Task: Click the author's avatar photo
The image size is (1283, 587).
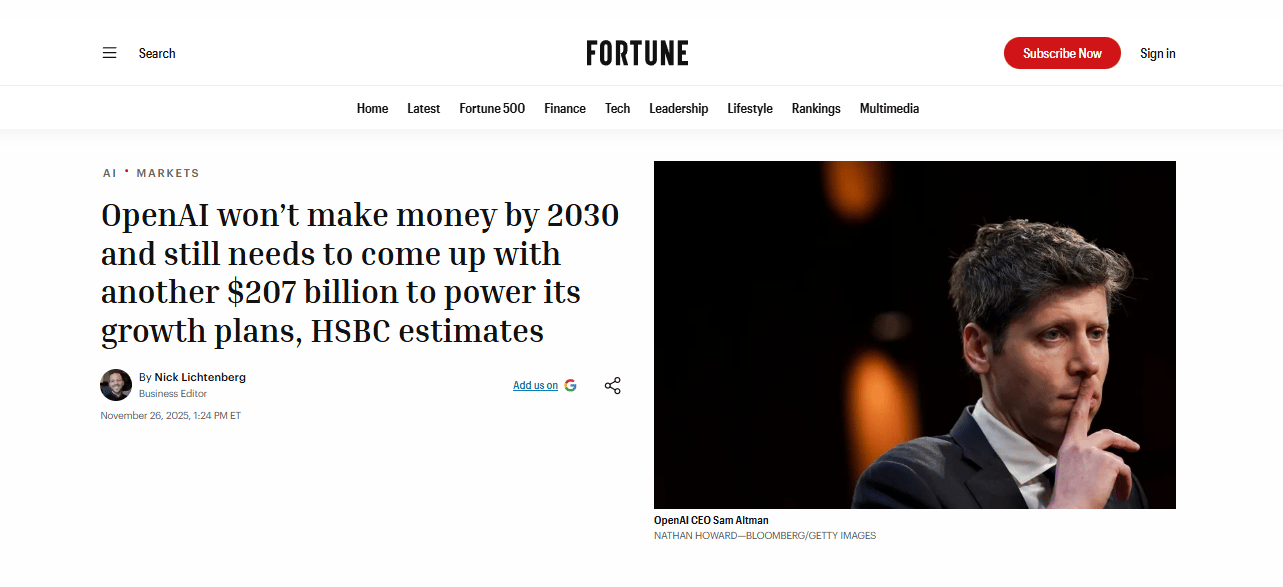Action: tap(116, 385)
